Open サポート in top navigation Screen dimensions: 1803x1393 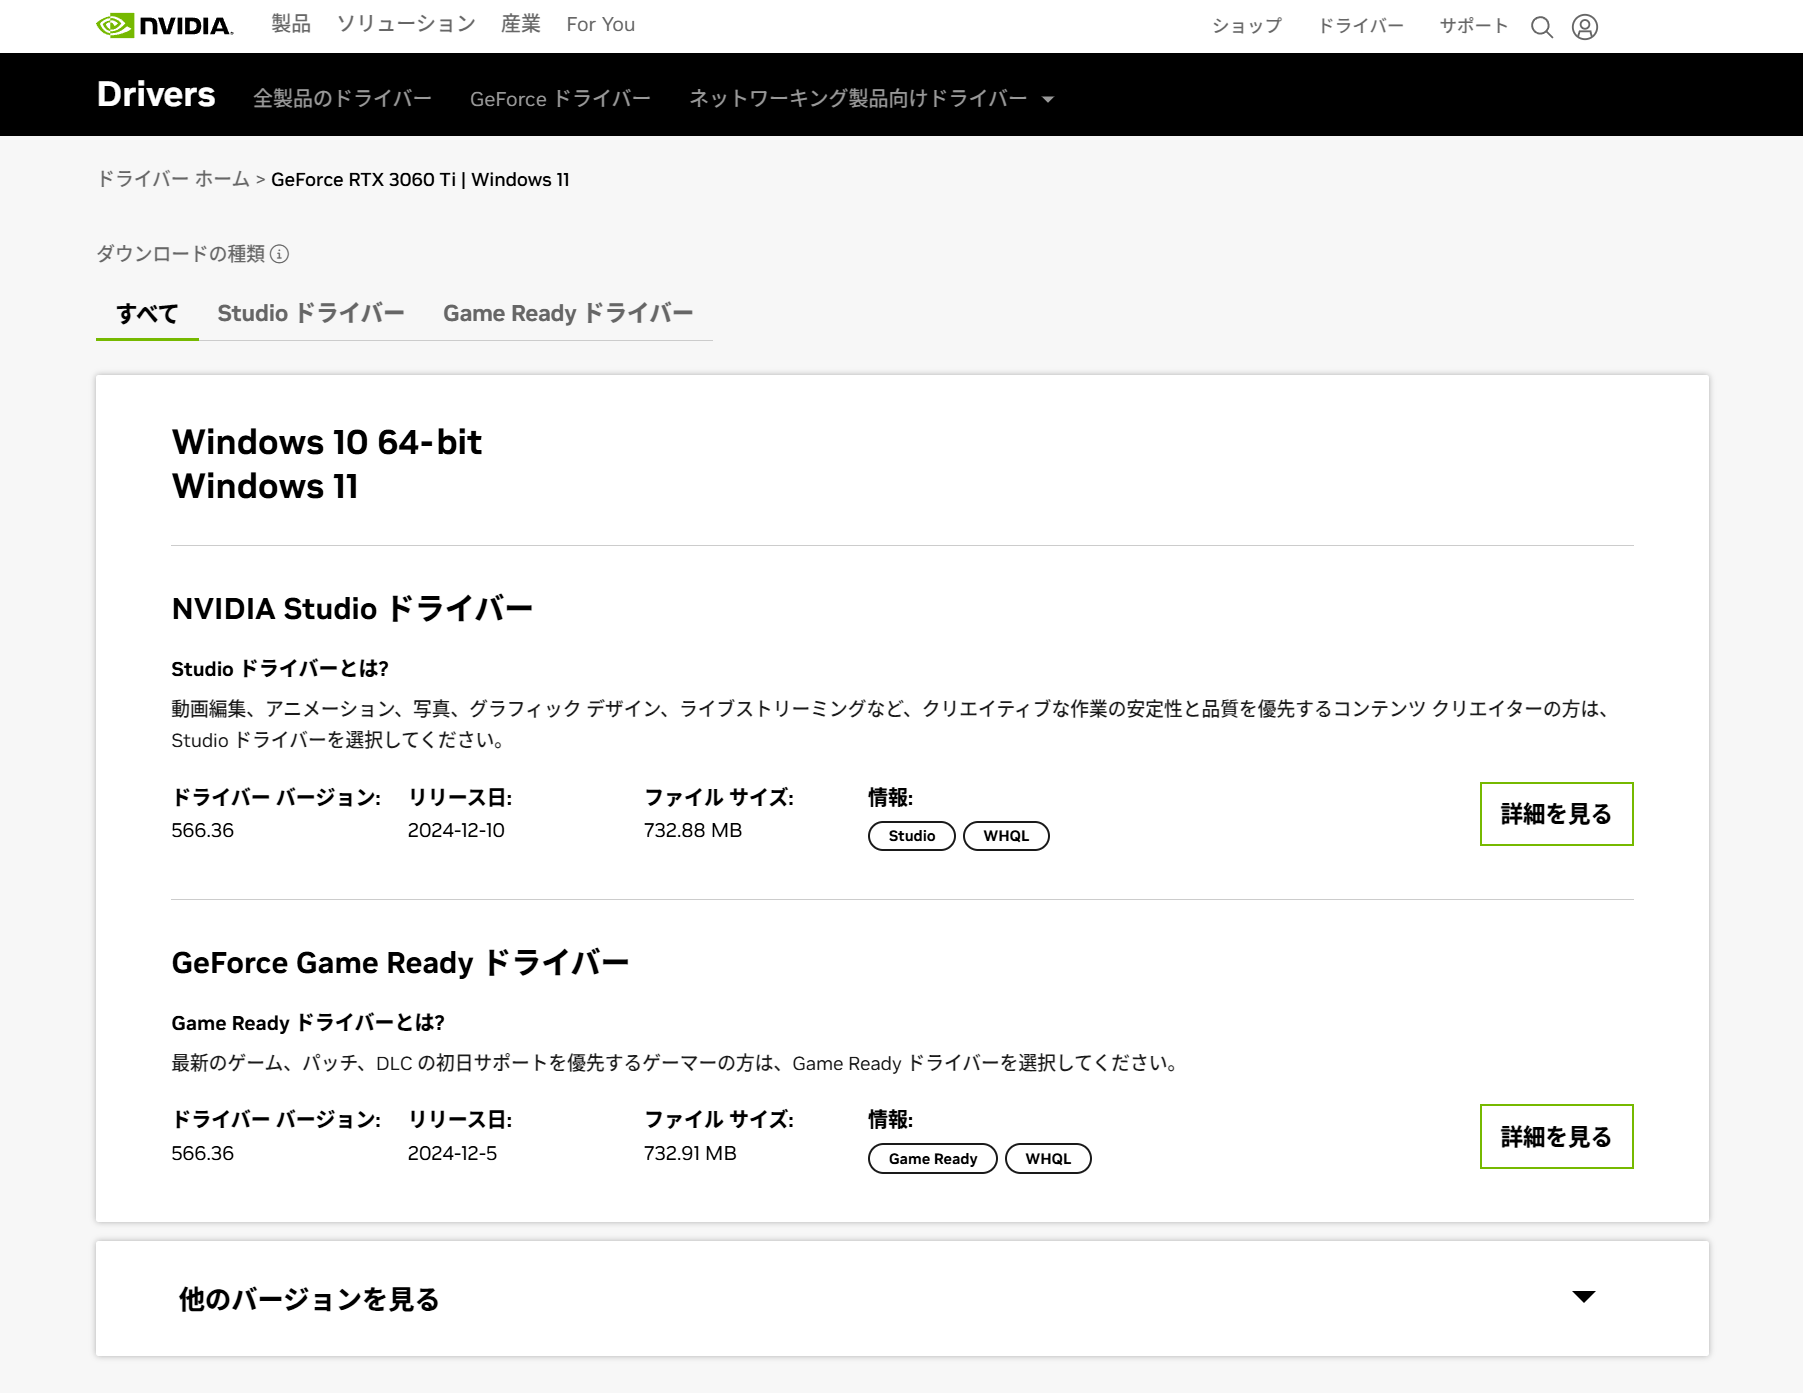tap(1473, 26)
